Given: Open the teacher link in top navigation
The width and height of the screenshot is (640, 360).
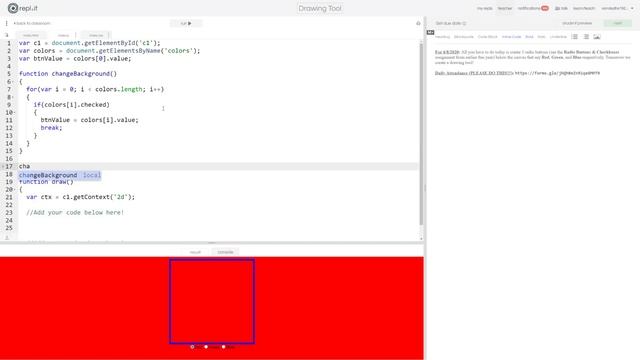Looking at the screenshot, I should point(504,8).
